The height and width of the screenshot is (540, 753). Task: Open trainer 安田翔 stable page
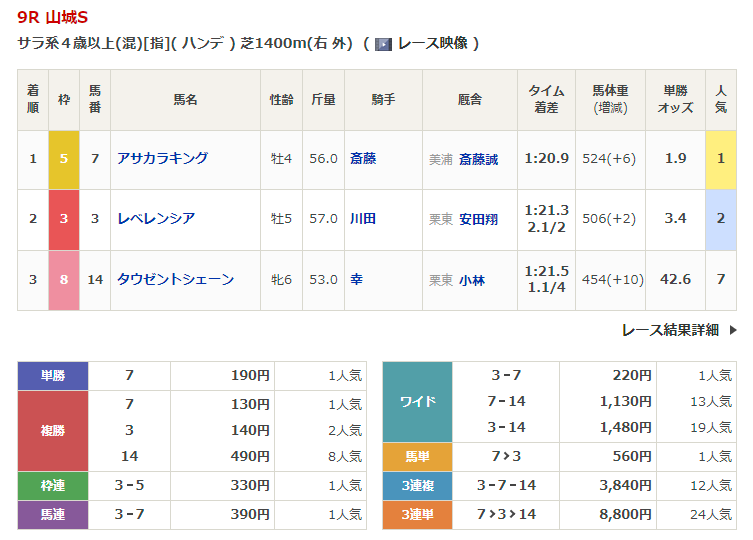(478, 219)
